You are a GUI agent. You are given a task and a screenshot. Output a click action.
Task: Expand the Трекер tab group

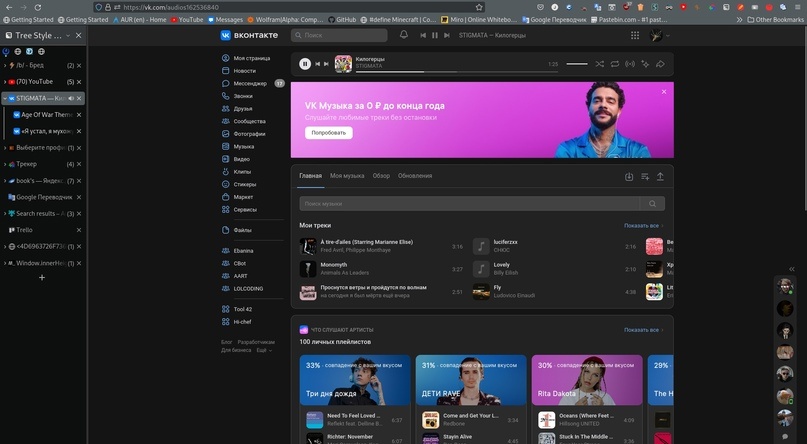pyautogui.click(x=5, y=164)
